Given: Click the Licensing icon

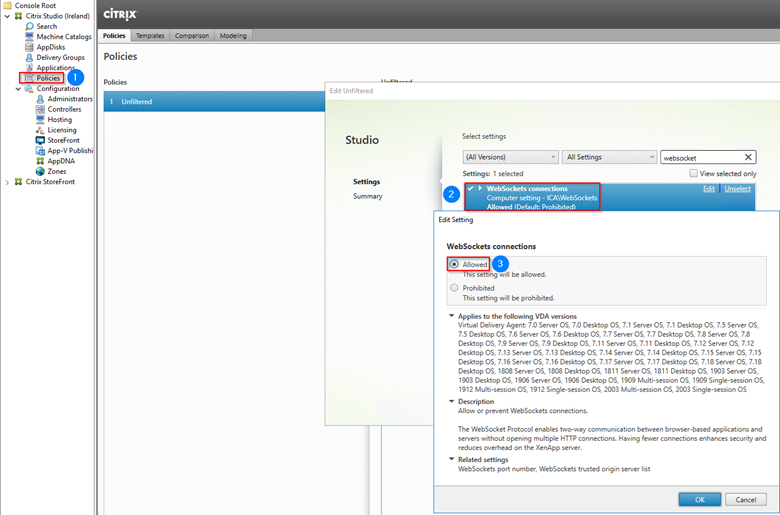Looking at the screenshot, I should coord(40,130).
